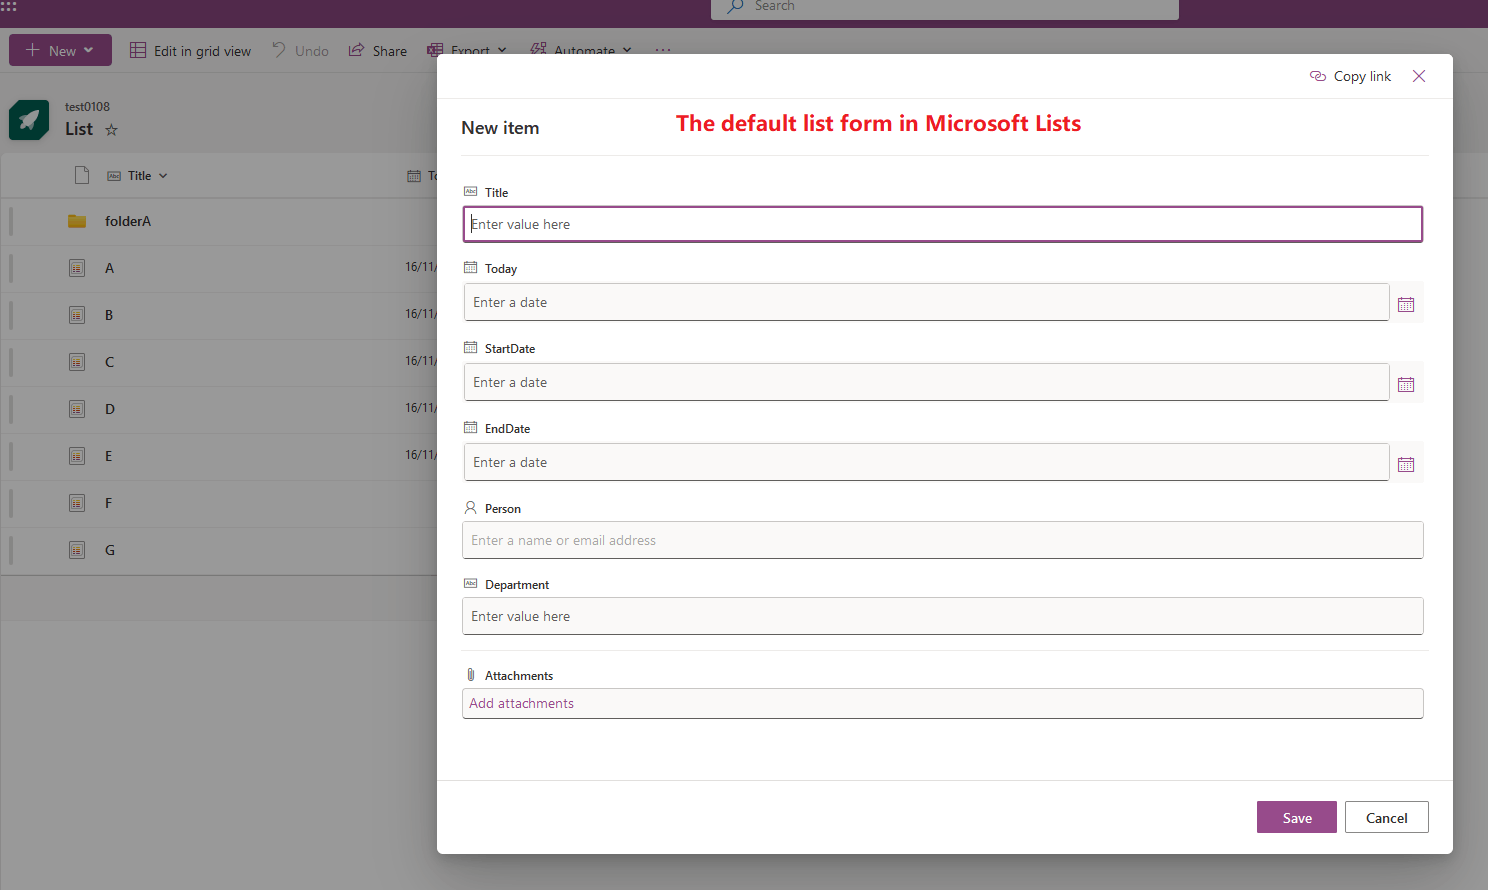Open the StartDate calendar picker icon
This screenshot has width=1488, height=890.
[x=1406, y=384]
